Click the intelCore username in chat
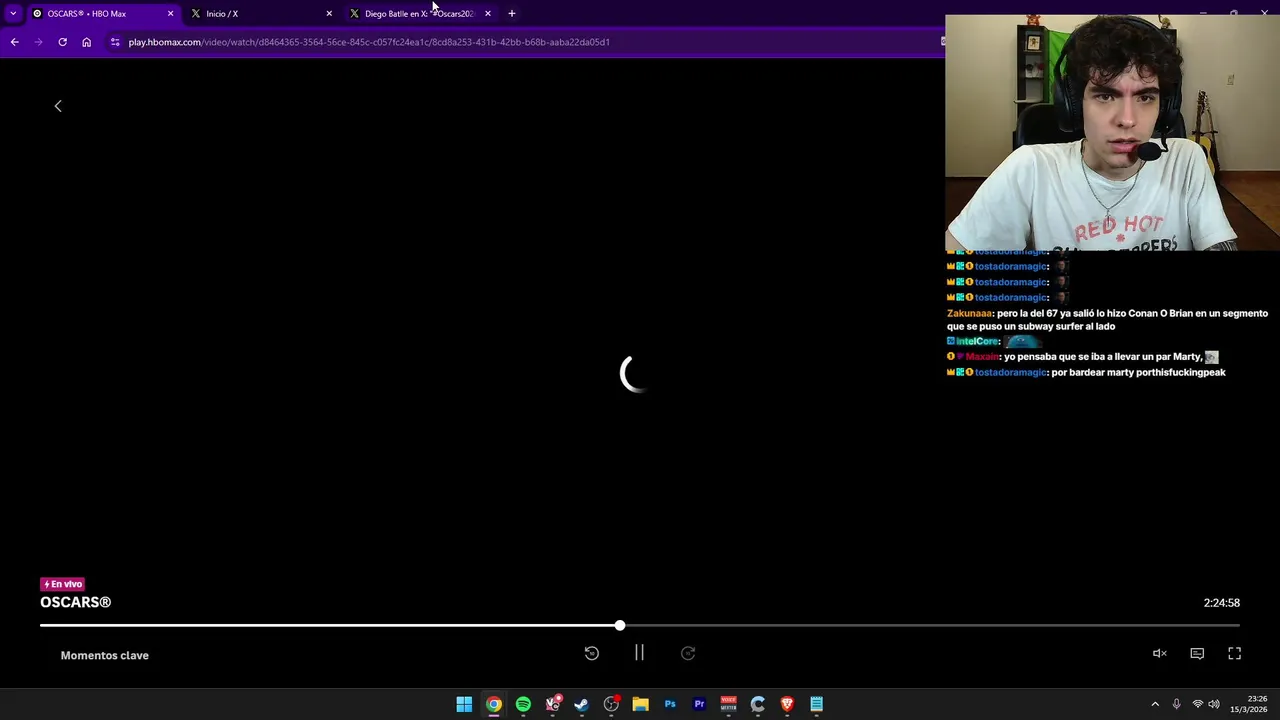 click(x=978, y=341)
